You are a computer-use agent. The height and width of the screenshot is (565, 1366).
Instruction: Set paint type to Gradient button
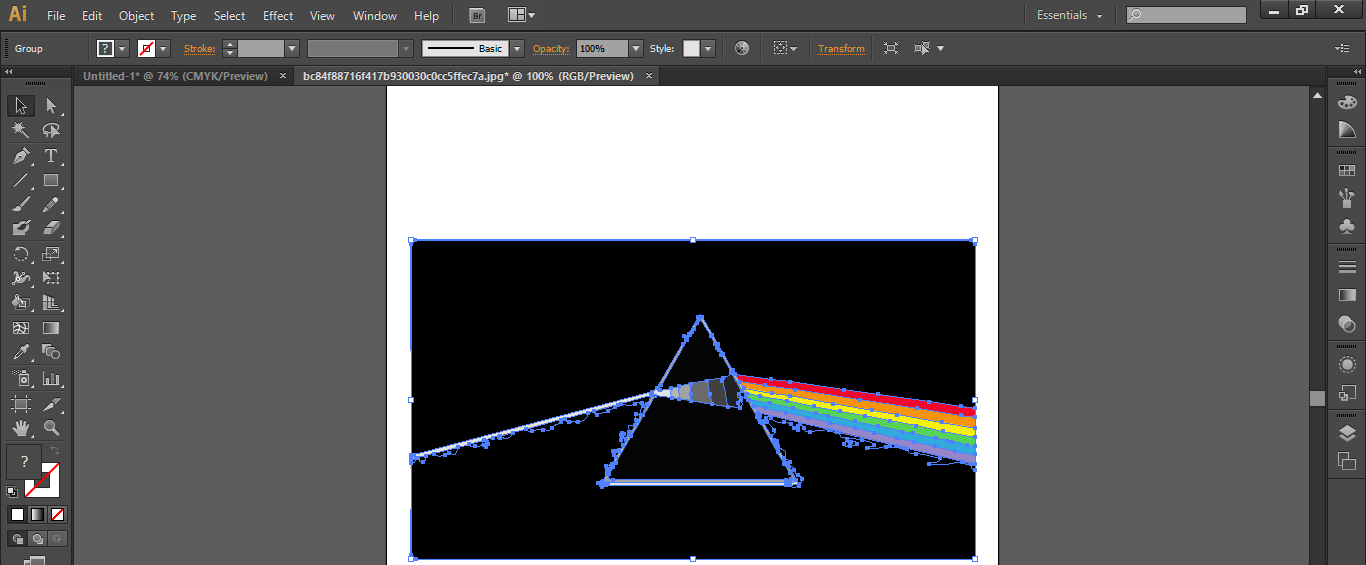(37, 514)
